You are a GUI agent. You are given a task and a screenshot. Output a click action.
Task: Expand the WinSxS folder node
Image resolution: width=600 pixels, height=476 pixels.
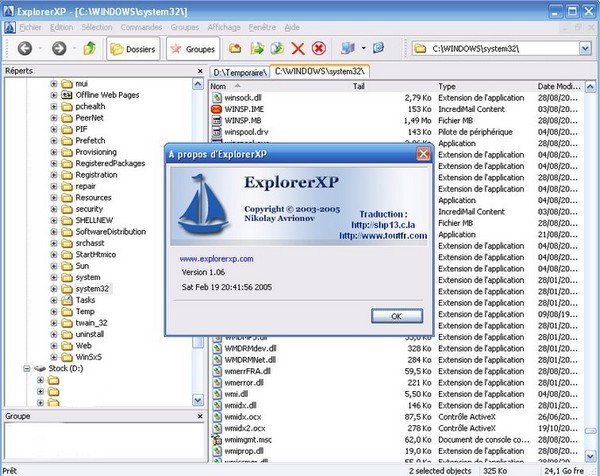54,357
